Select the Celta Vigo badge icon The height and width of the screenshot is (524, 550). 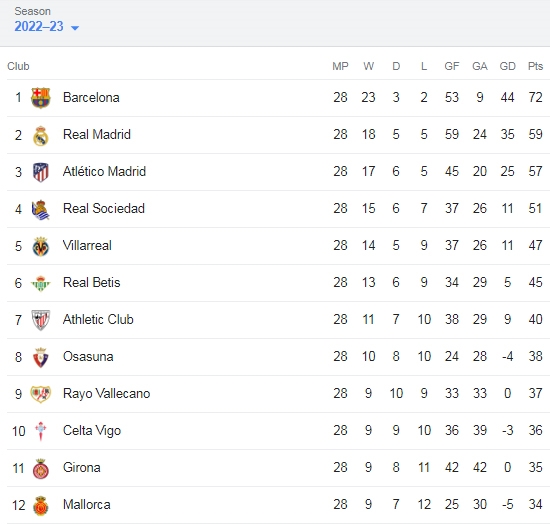pos(40,431)
